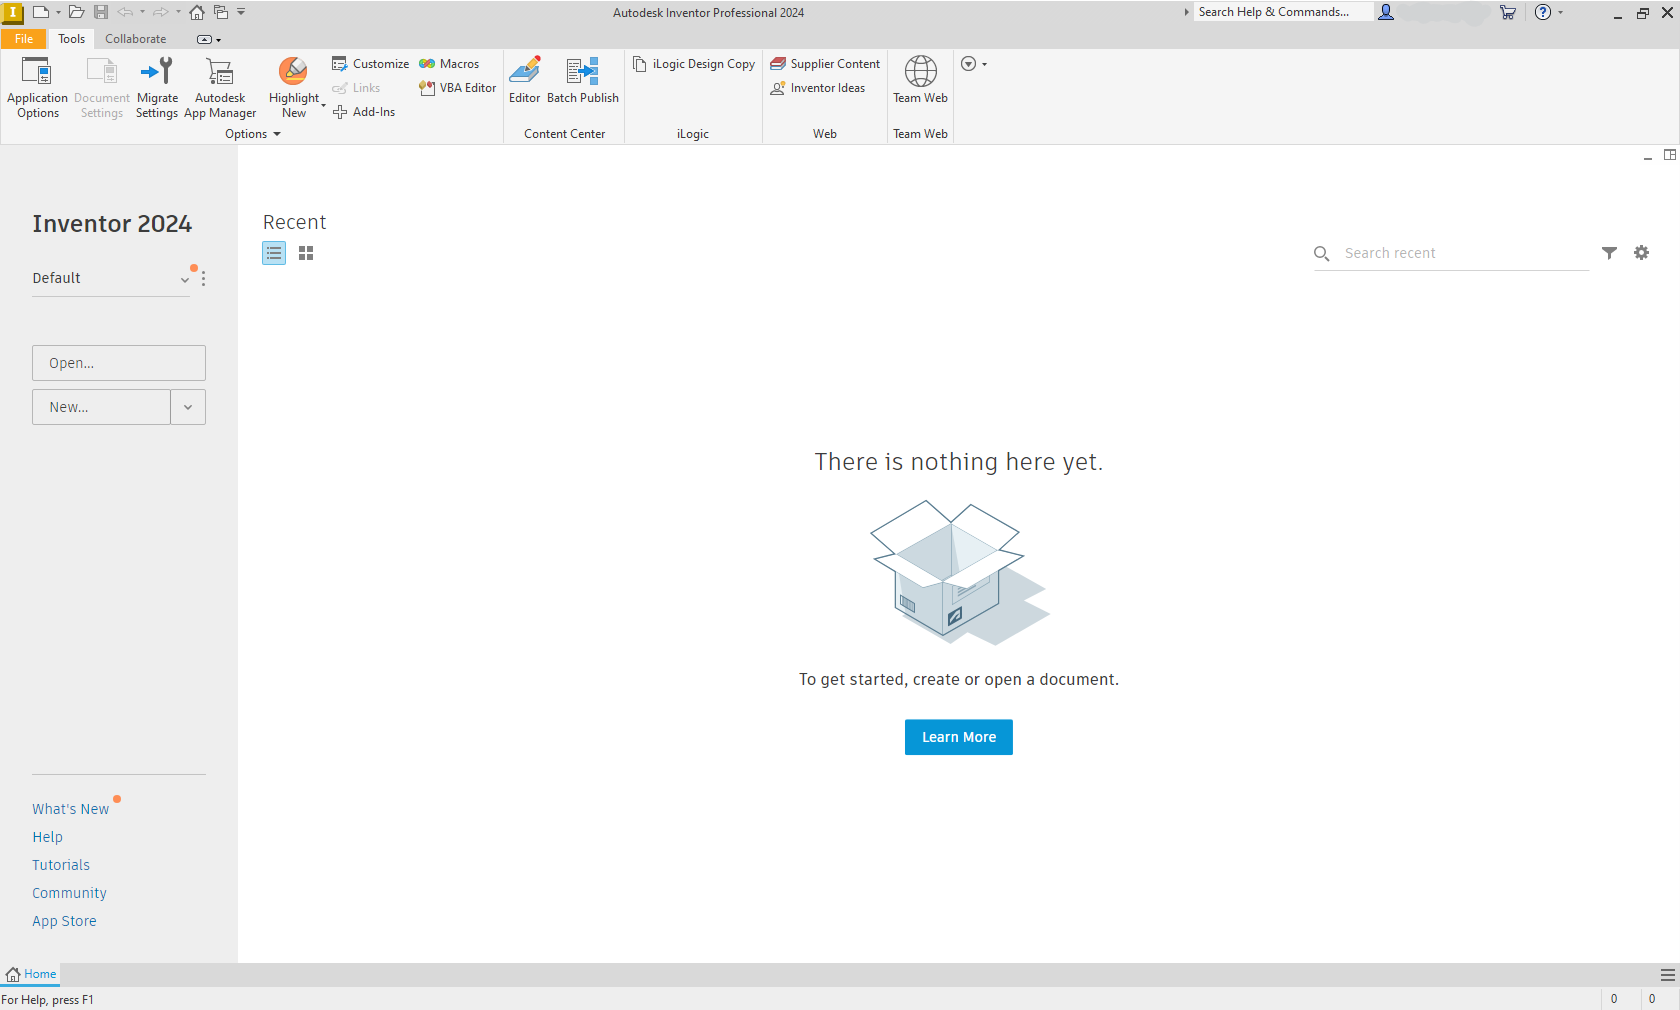
Task: Open the New document dropdown arrow
Action: click(x=188, y=407)
